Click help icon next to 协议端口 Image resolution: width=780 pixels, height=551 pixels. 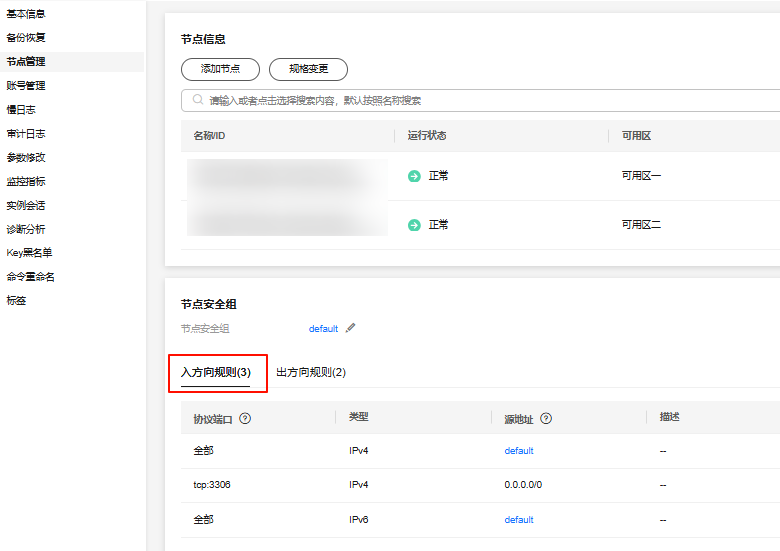(245, 418)
